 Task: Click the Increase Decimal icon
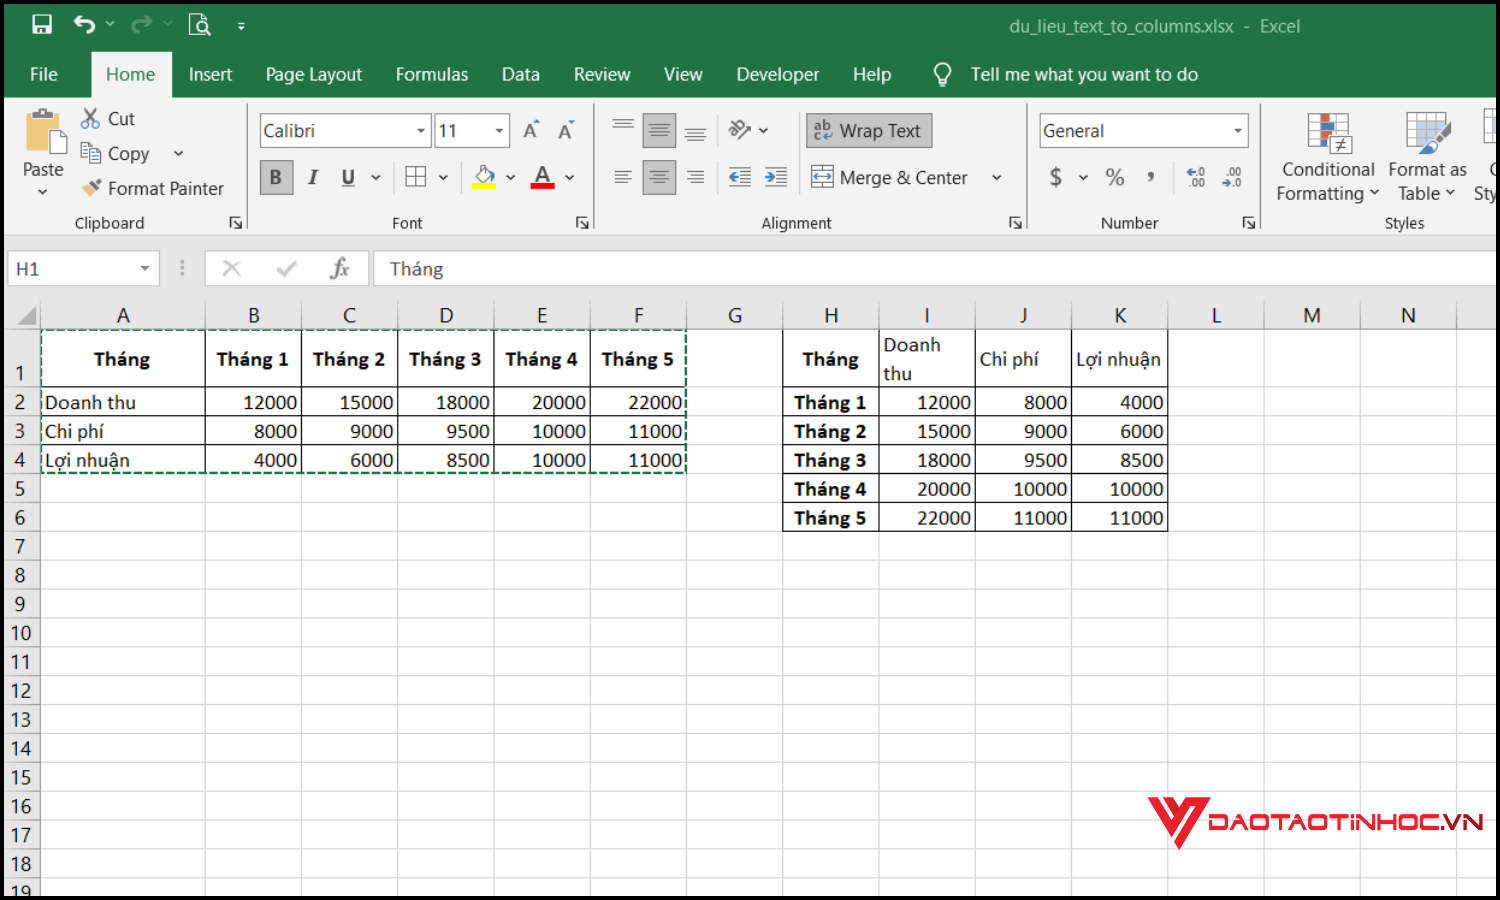click(1195, 177)
